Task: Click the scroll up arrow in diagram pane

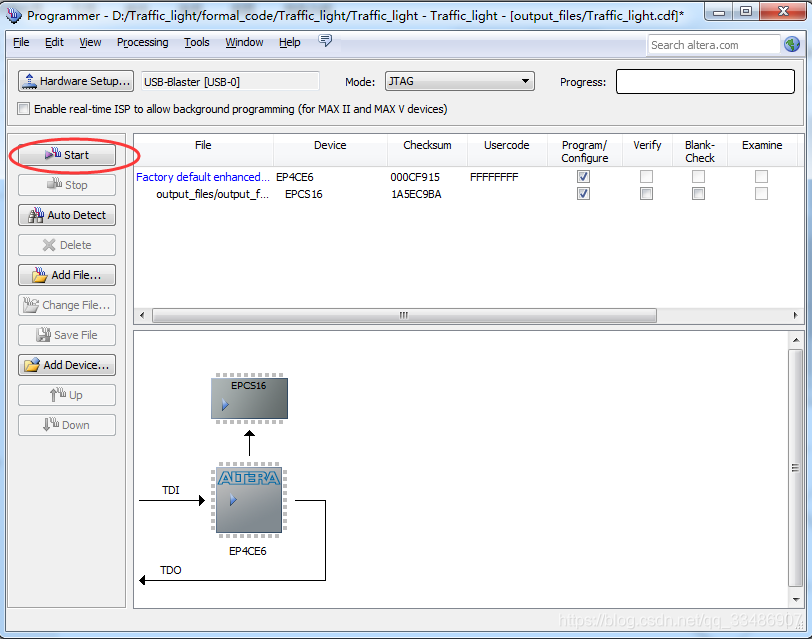Action: point(796,340)
